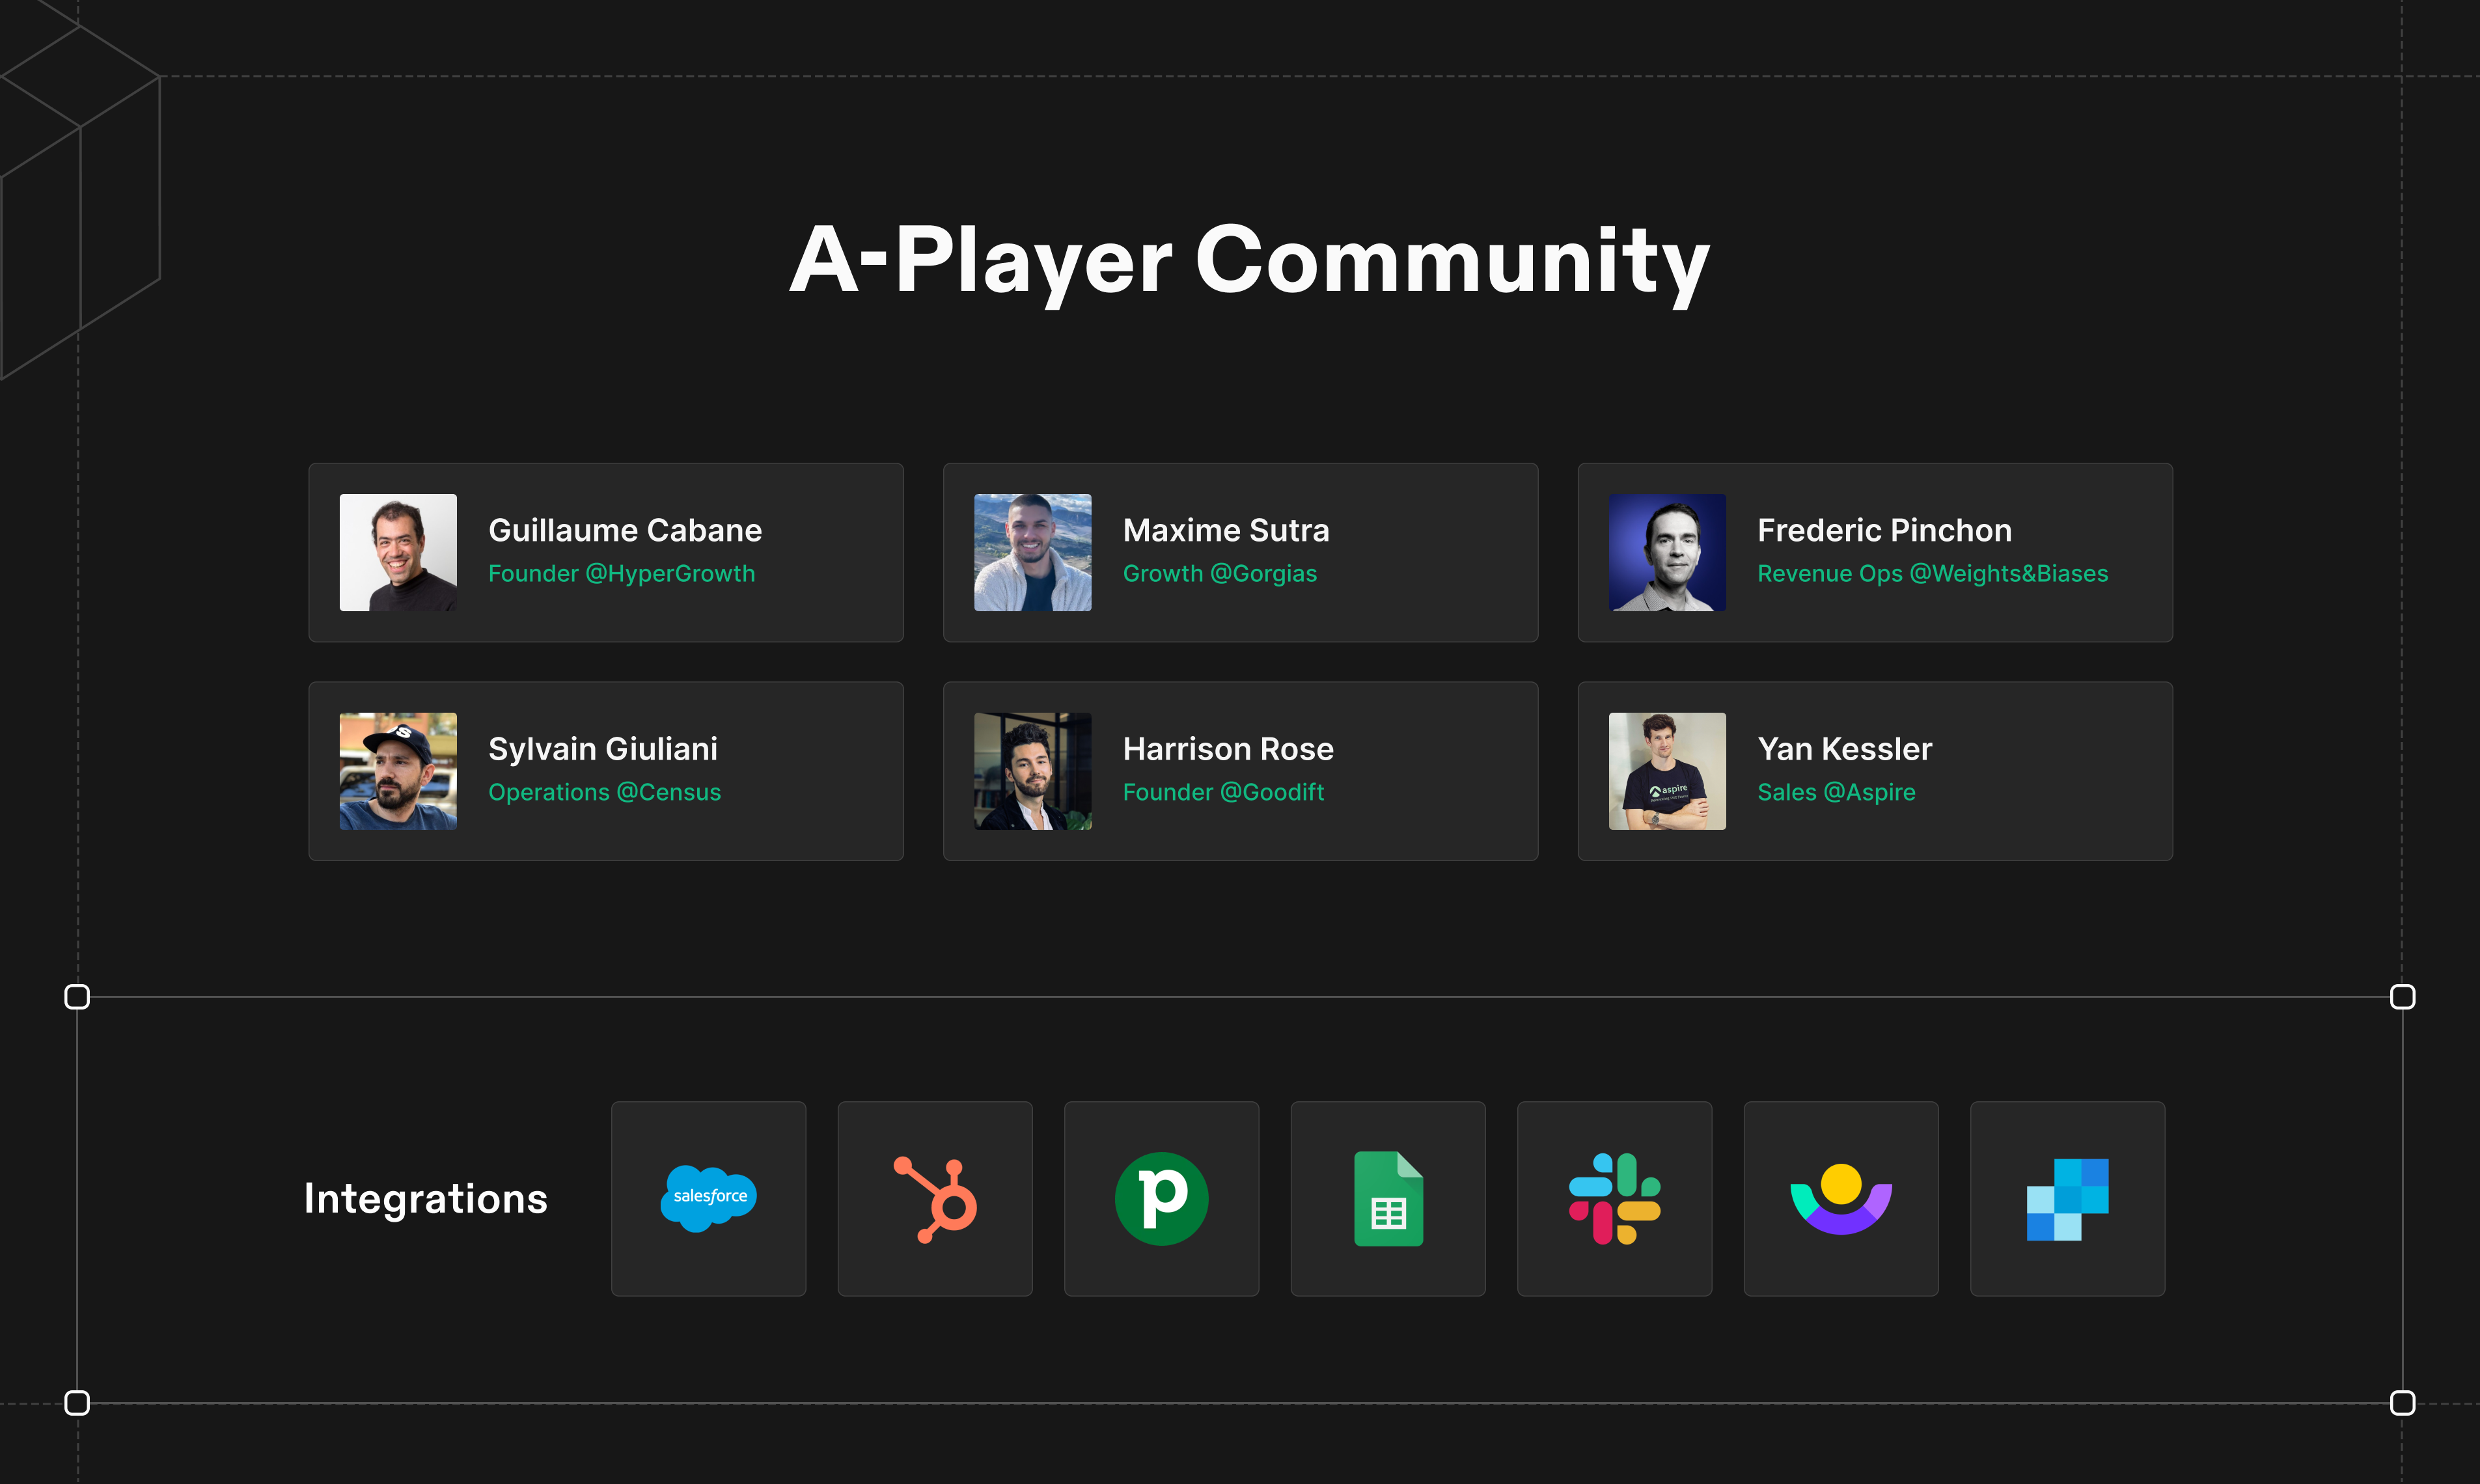Click the Founder @HyperGrowth link
This screenshot has height=1484, width=2480.
click(621, 574)
